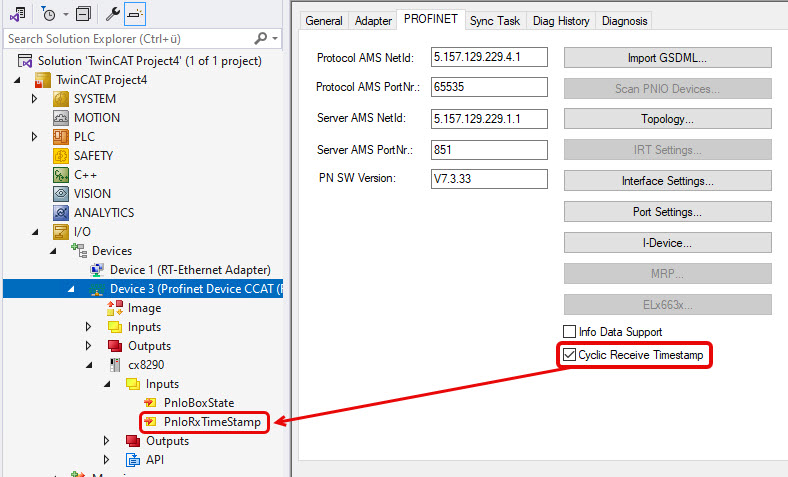Select the VISION node in tree
788x477 pixels.
pos(92,194)
